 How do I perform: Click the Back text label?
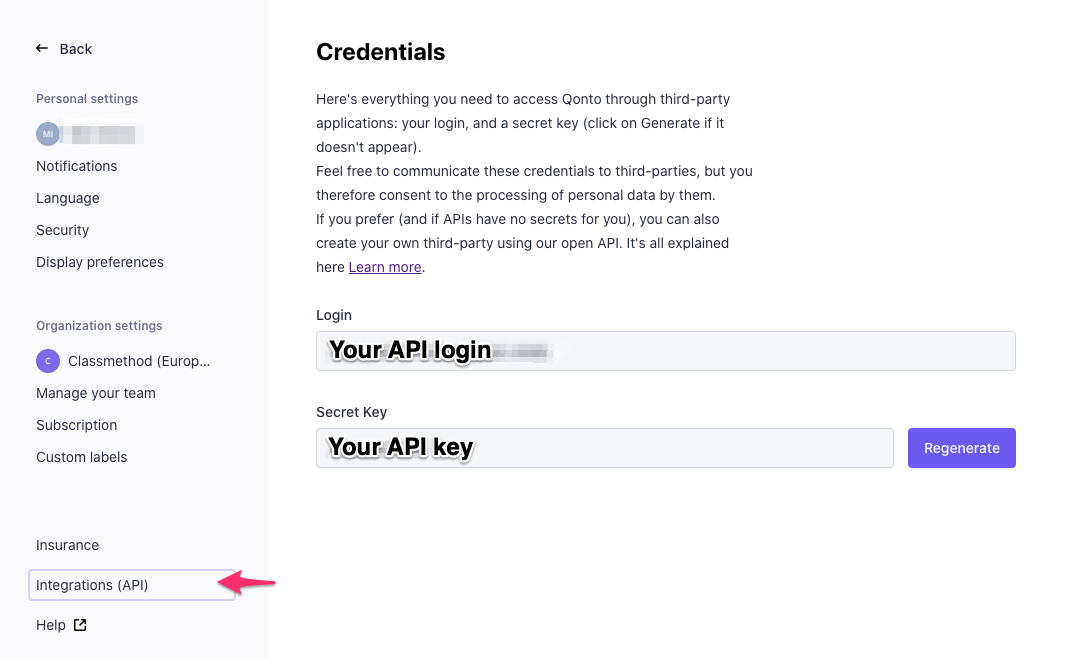pyautogui.click(x=76, y=49)
